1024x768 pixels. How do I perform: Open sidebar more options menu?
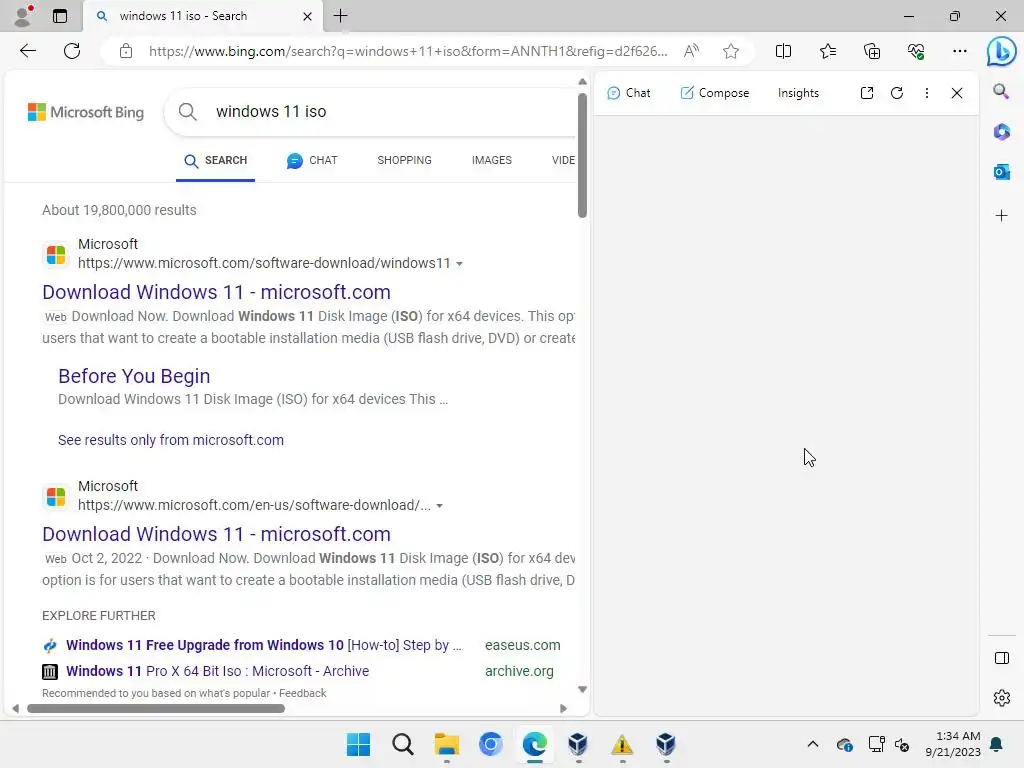pyautogui.click(x=927, y=93)
